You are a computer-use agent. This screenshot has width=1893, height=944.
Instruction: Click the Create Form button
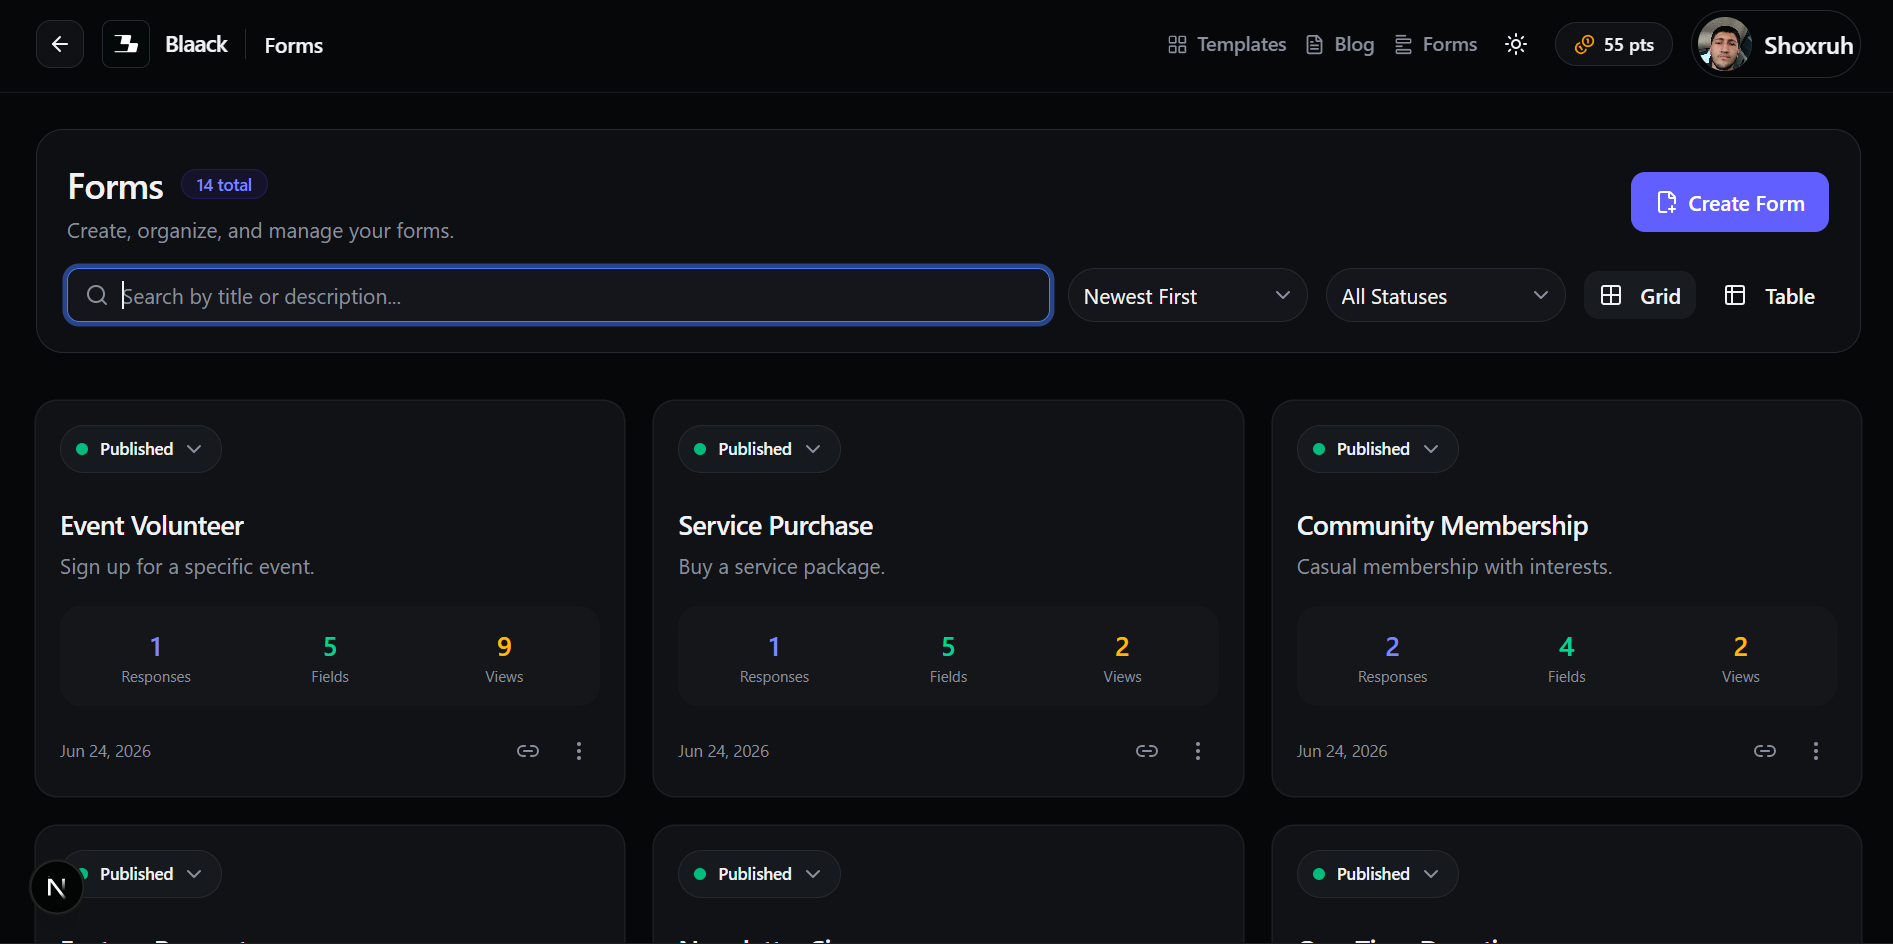pos(1729,202)
